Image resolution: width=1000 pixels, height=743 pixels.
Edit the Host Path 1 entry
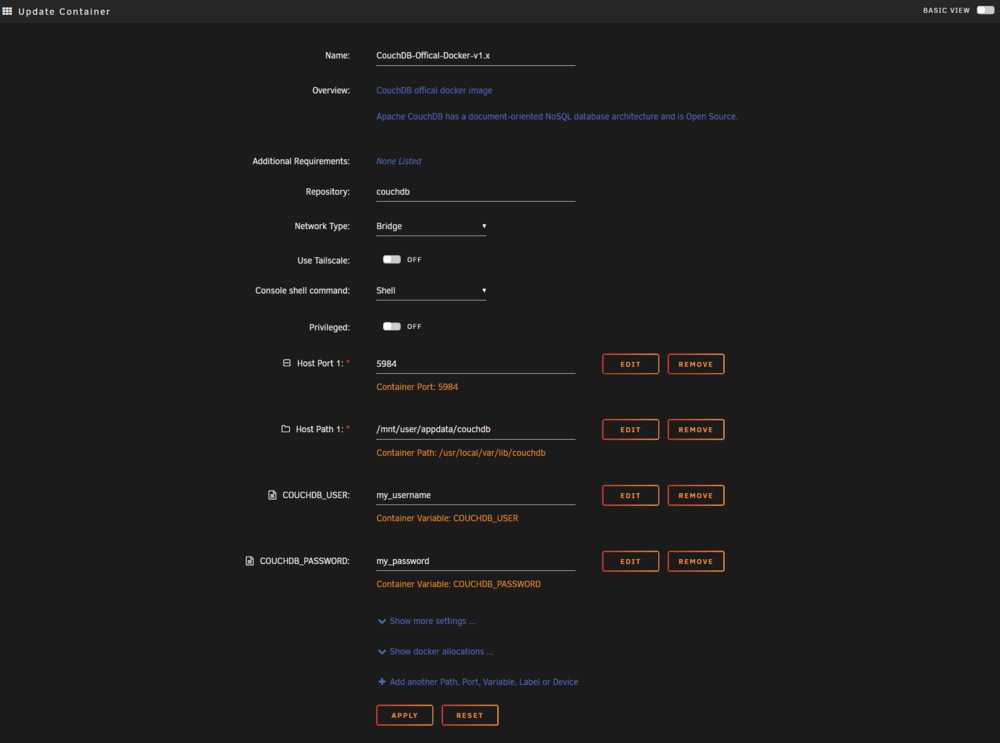pos(630,430)
